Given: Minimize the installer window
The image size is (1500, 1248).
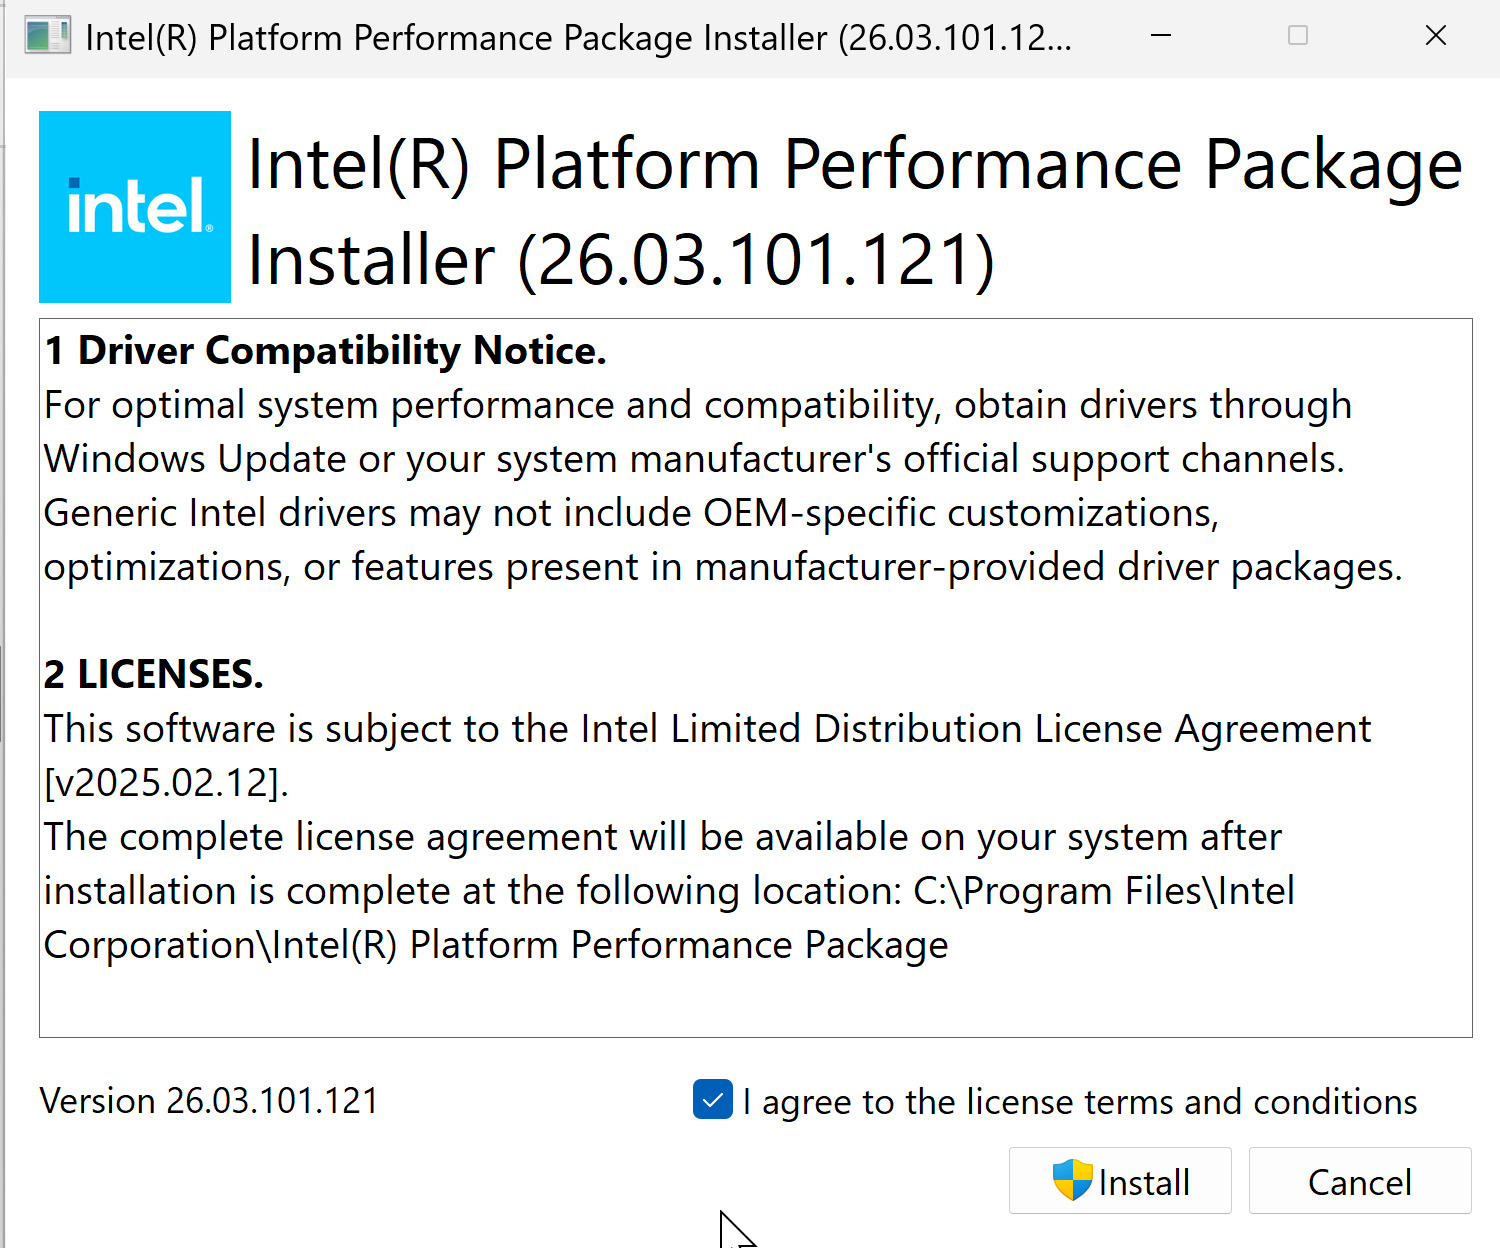Looking at the screenshot, I should (1161, 37).
